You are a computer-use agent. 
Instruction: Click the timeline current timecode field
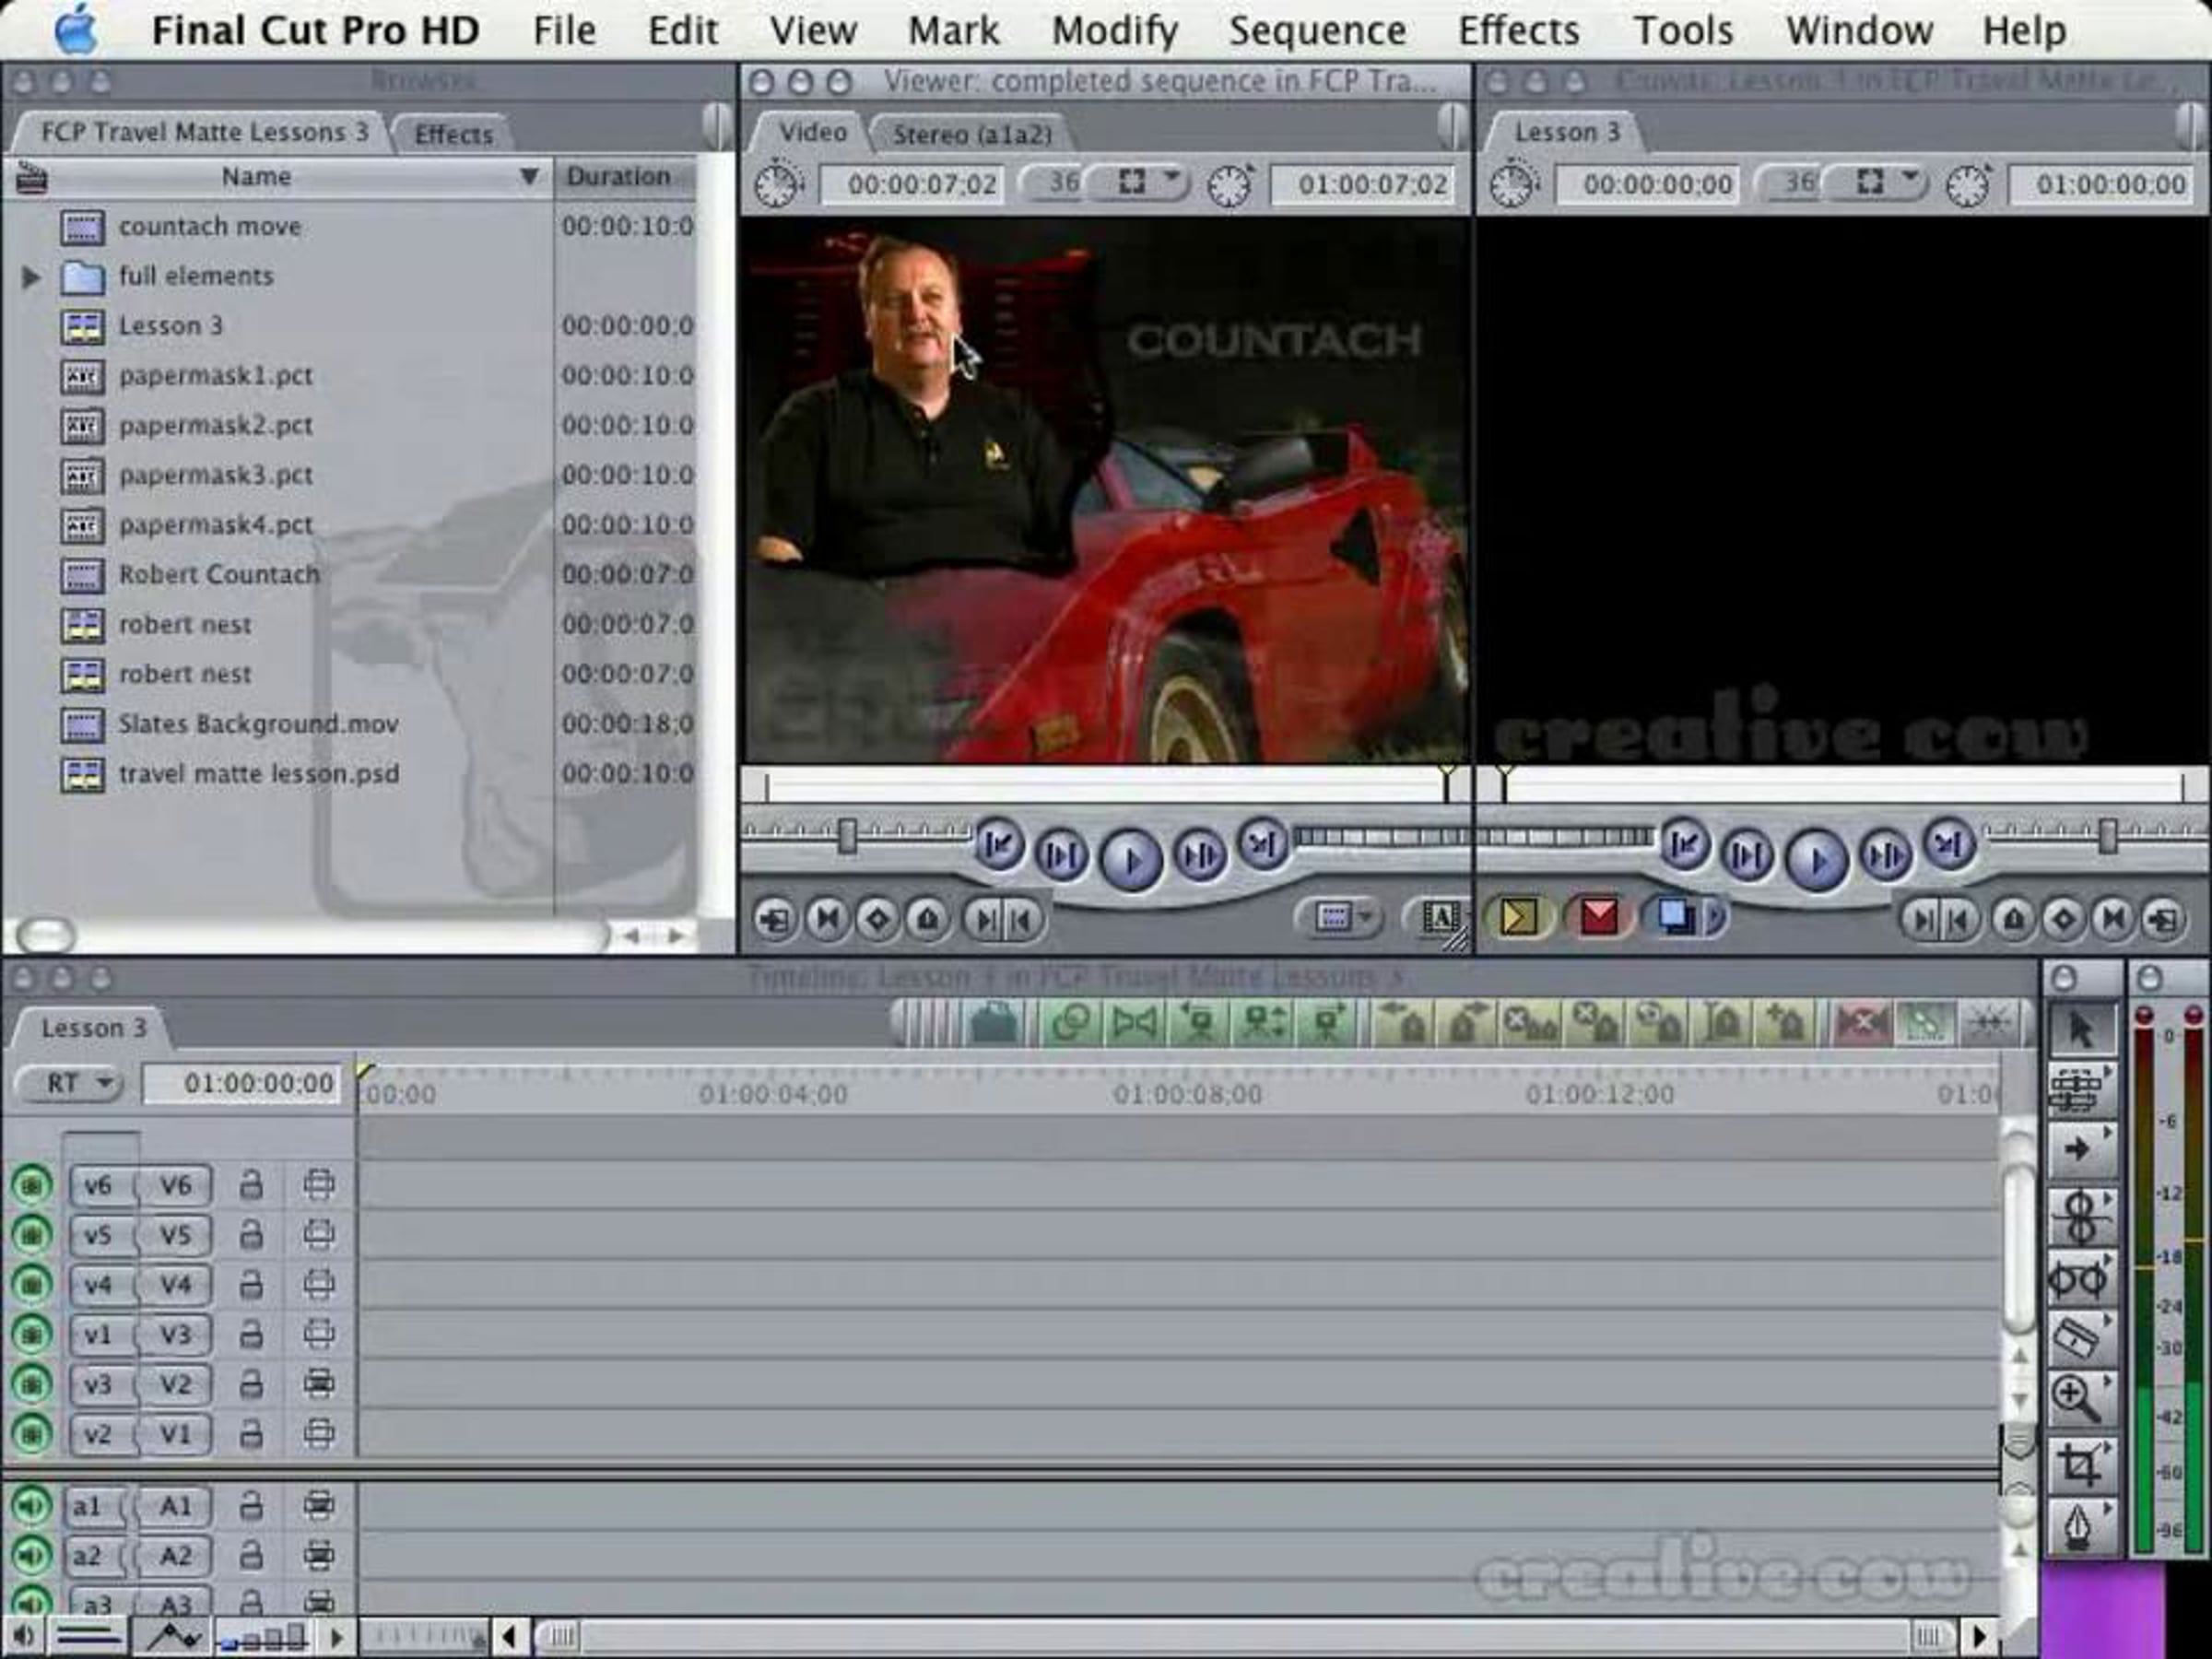[242, 1084]
